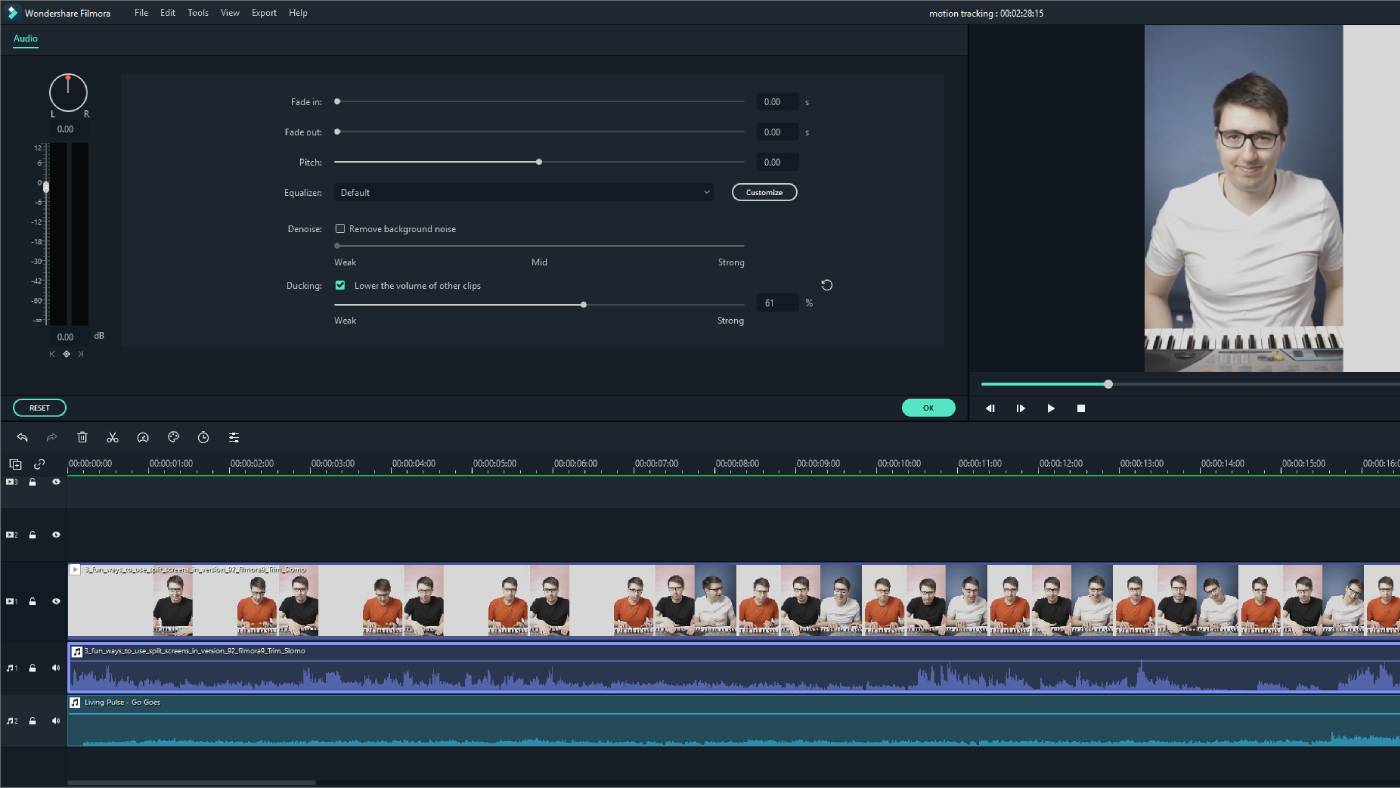Screen dimensions: 1400x788
Task: Mute audio track 2 with the speaker icon
Action: tap(56, 720)
